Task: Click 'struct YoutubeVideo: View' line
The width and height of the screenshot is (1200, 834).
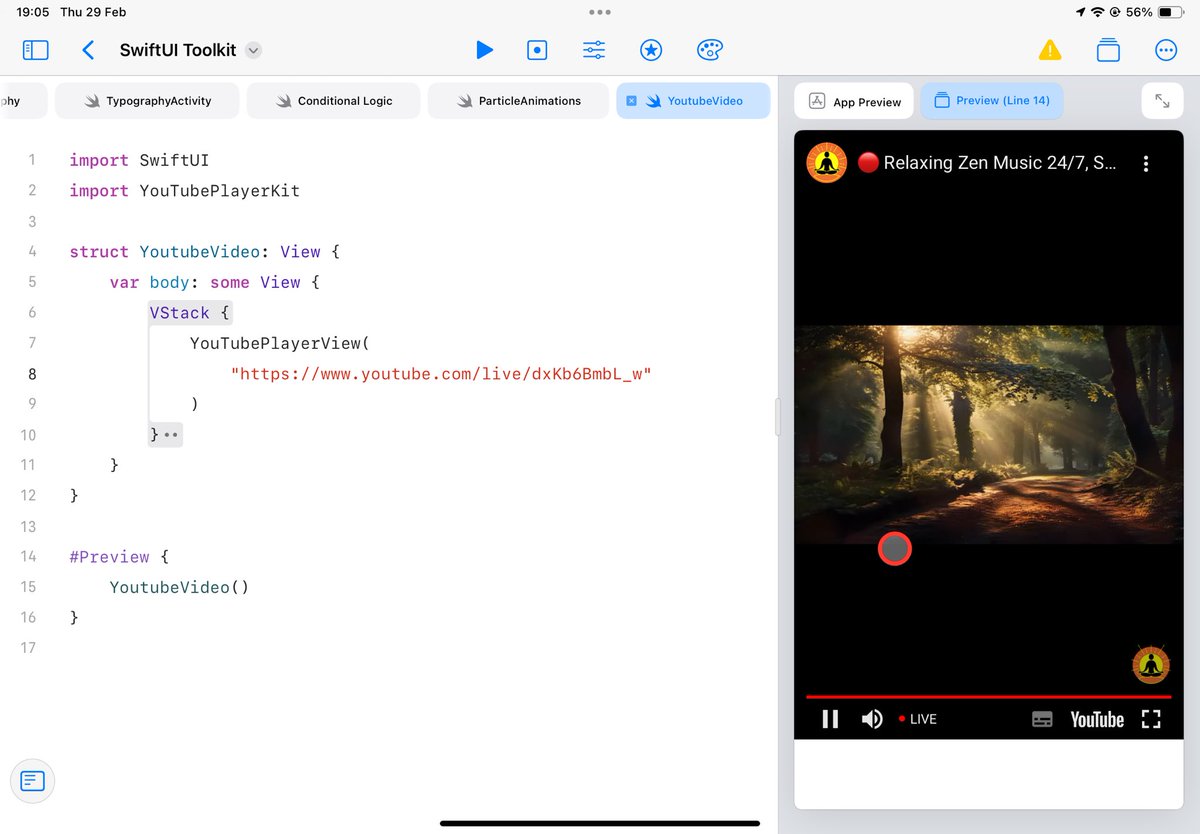Action: pos(205,252)
